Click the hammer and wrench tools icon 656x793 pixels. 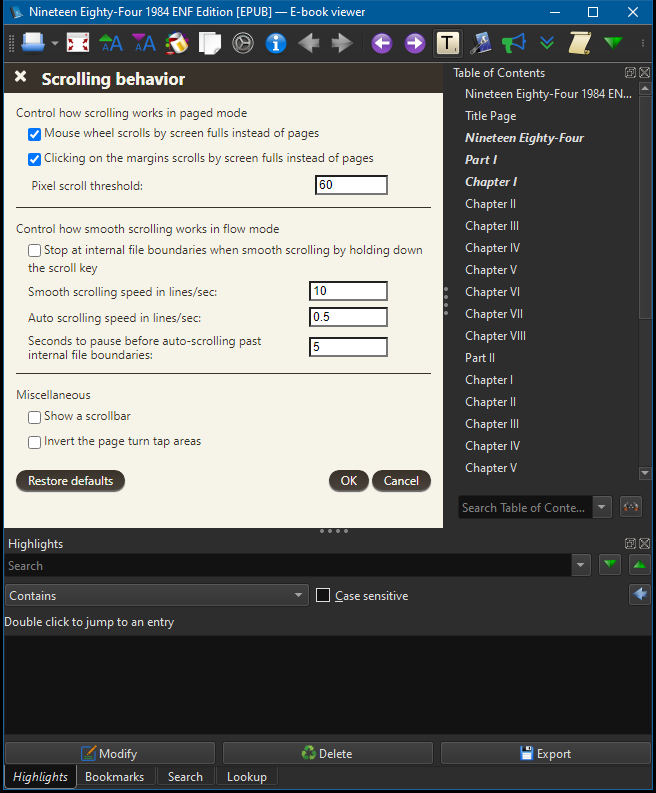[x=480, y=42]
